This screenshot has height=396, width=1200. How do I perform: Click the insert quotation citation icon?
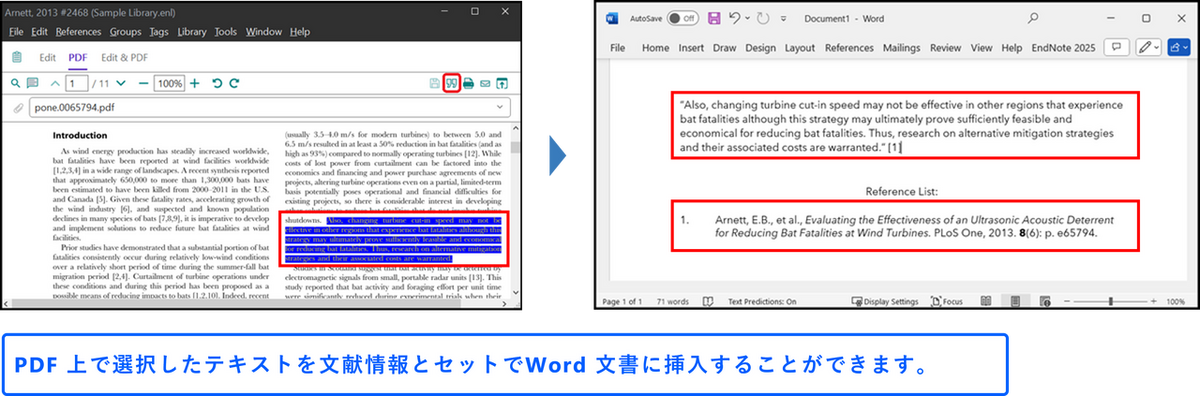click(451, 83)
